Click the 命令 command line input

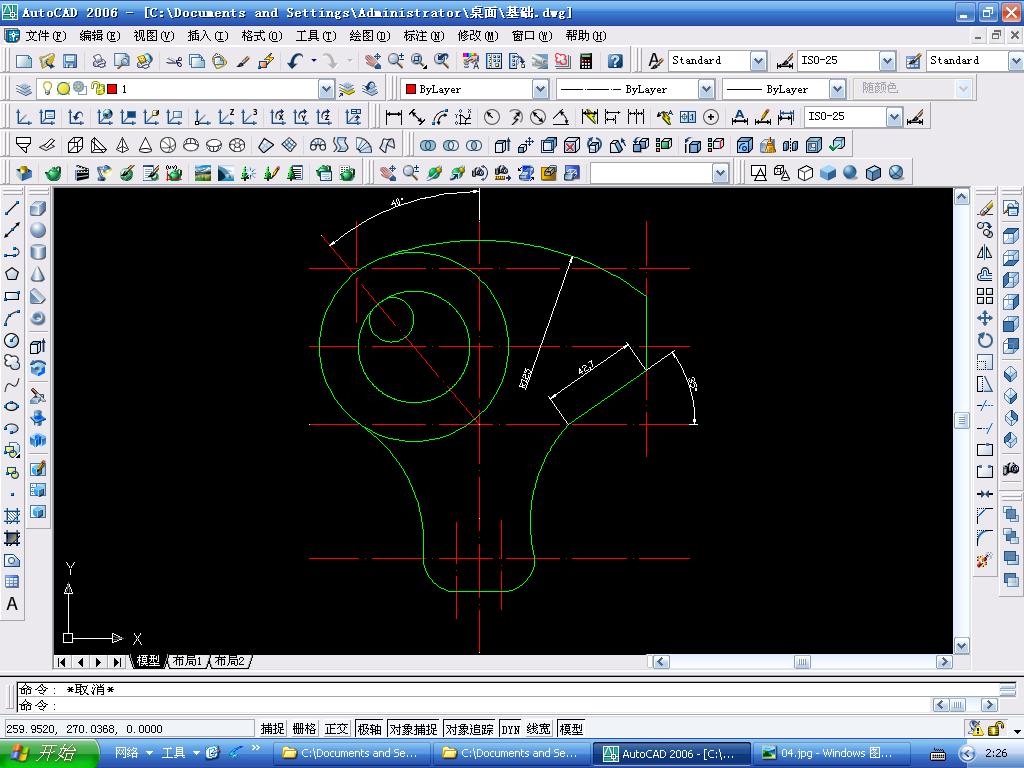click(x=473, y=705)
